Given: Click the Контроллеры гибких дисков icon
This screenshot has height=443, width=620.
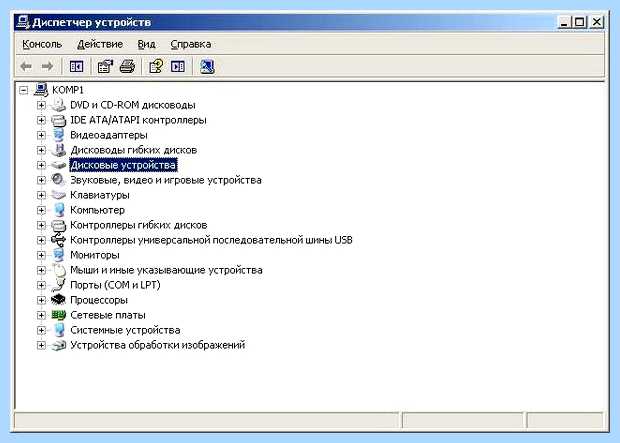Looking at the screenshot, I should [59, 225].
